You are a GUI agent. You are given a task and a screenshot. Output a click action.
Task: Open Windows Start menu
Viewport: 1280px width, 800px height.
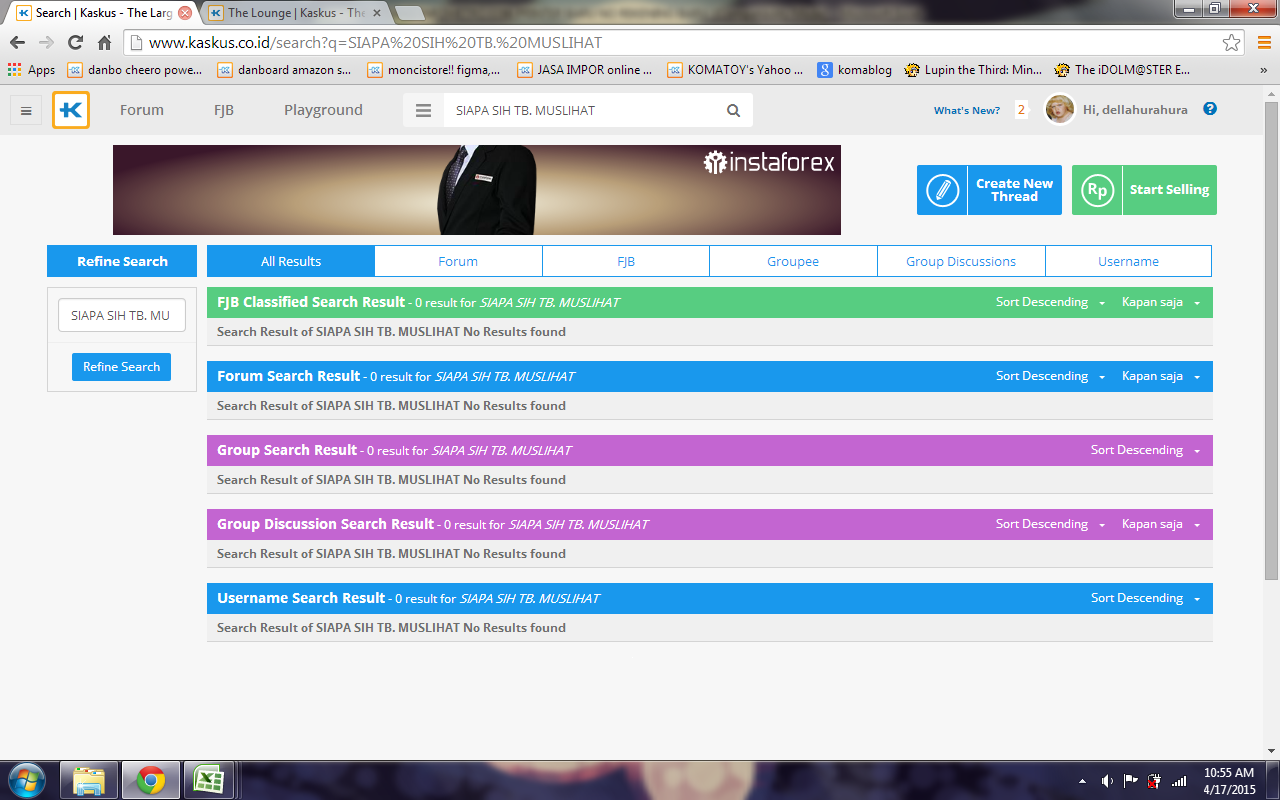click(x=27, y=780)
